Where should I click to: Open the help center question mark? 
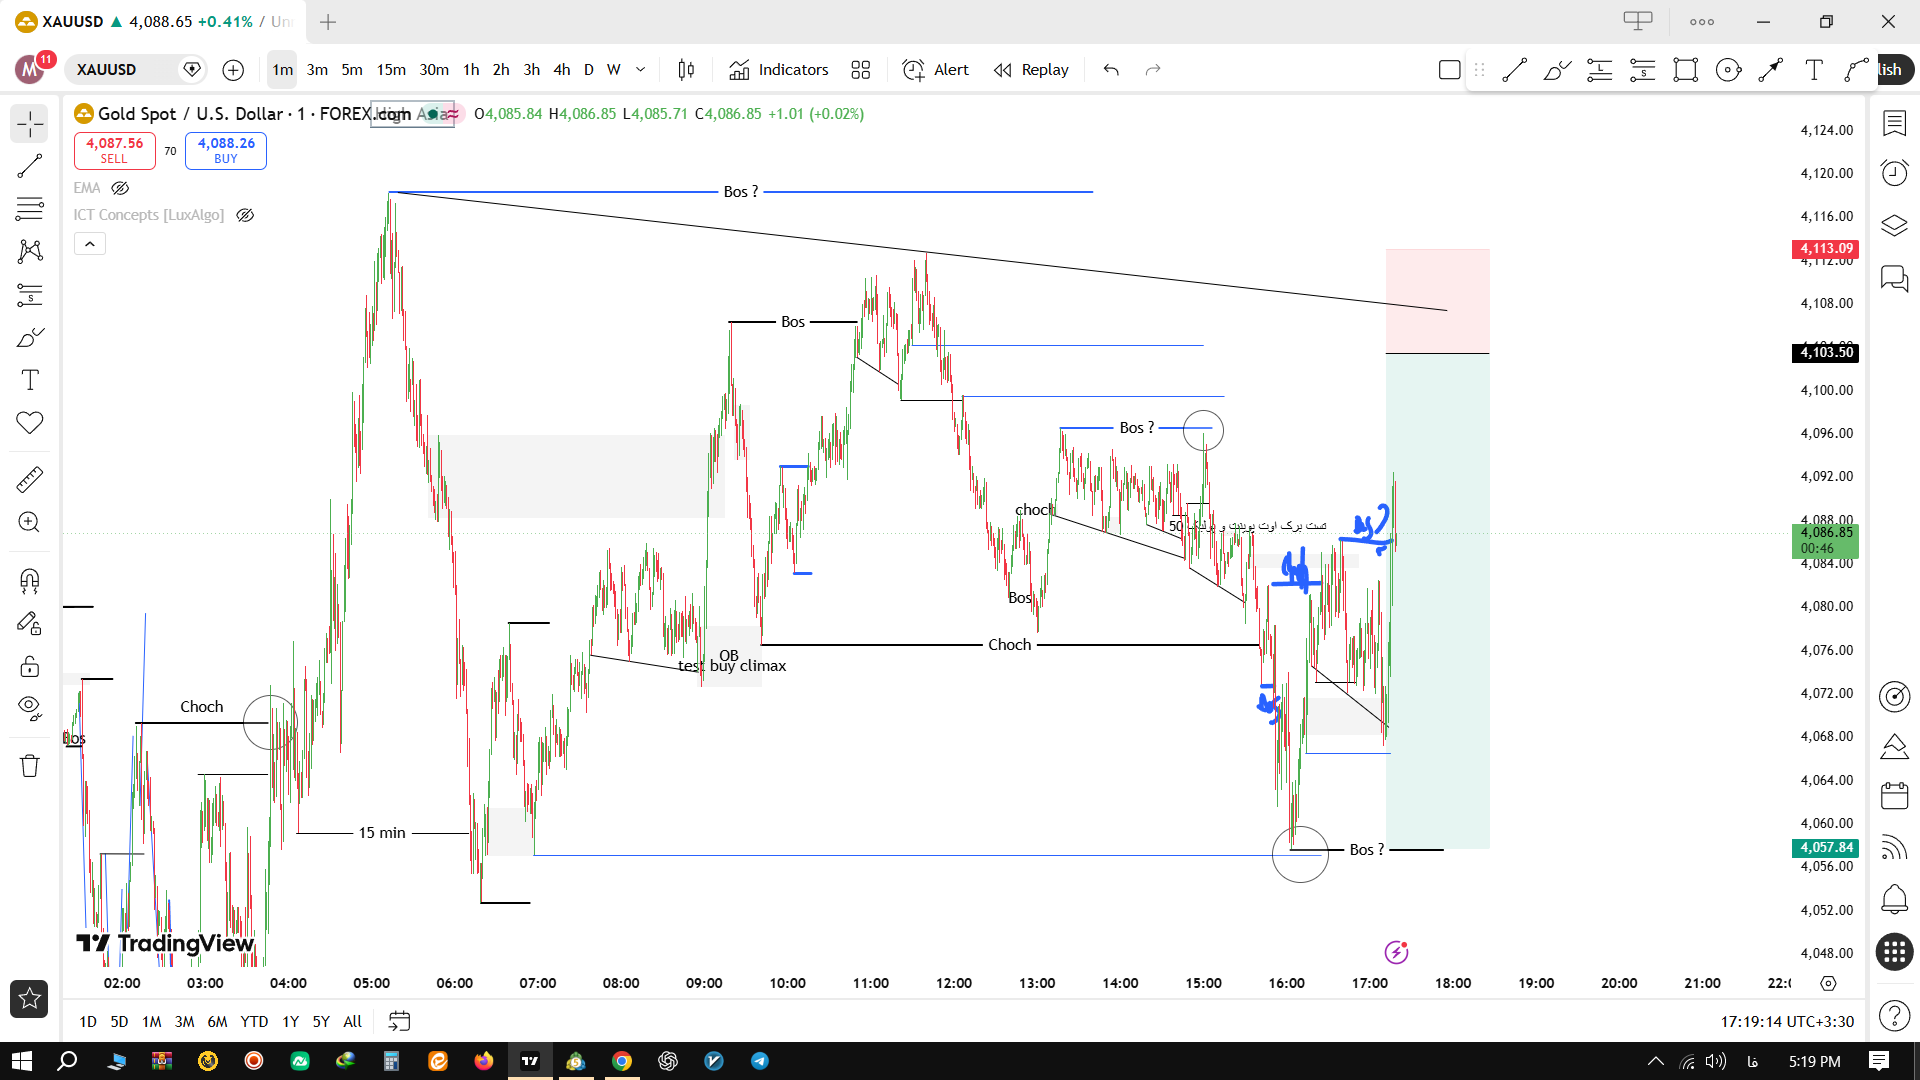click(1895, 1016)
